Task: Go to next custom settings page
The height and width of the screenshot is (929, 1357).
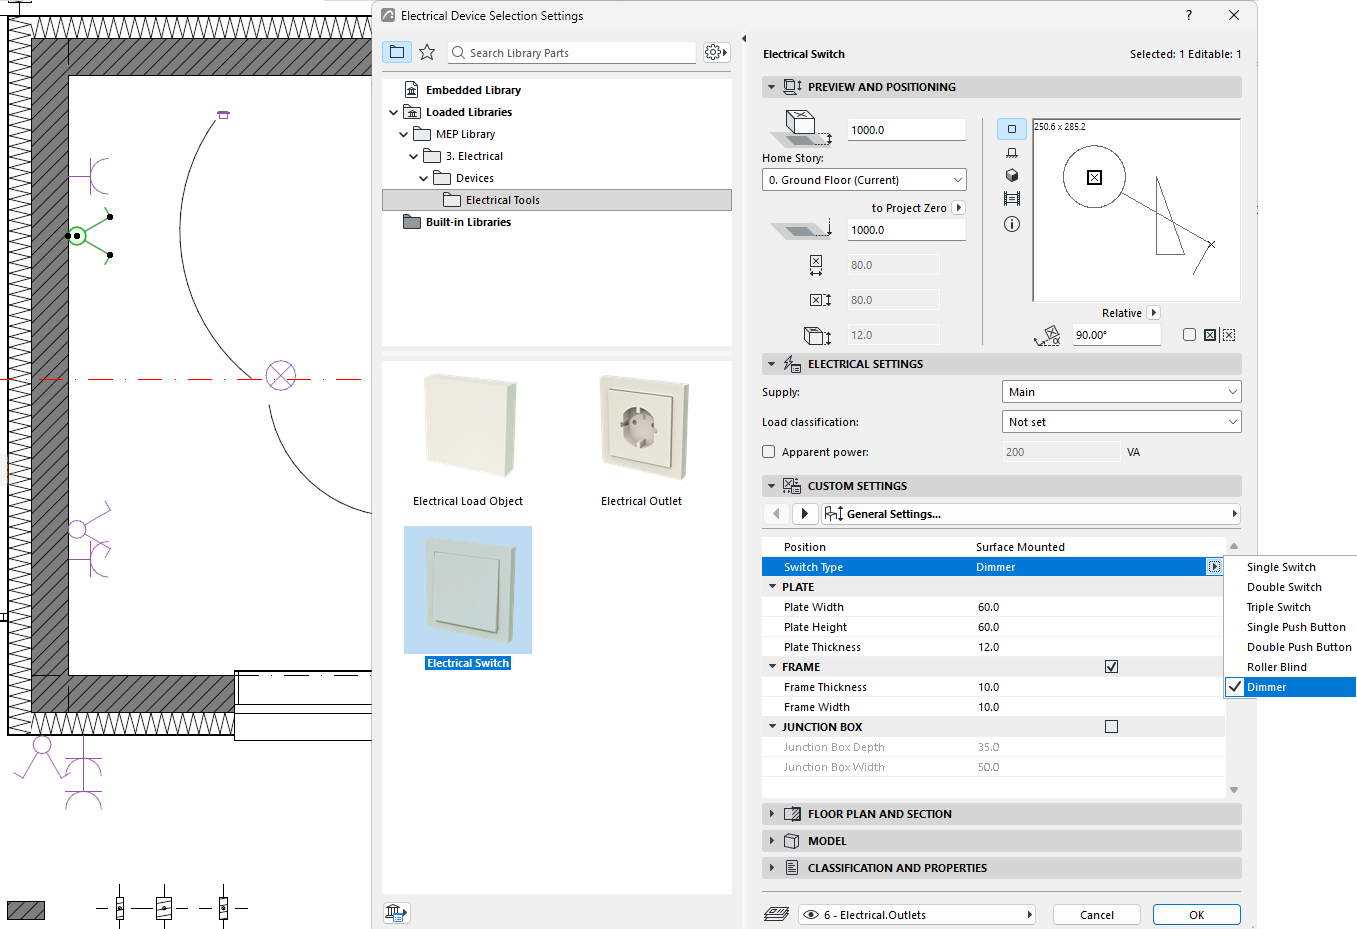Action: (x=805, y=514)
